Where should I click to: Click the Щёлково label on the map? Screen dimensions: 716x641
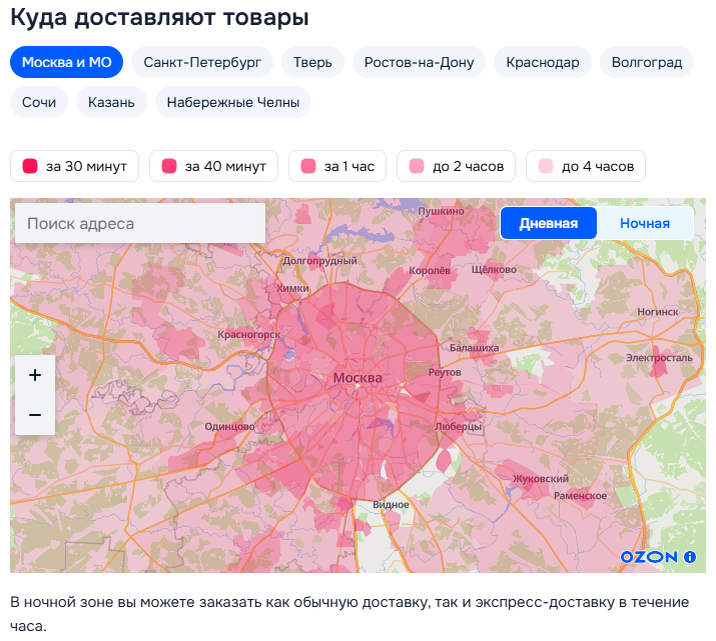tap(494, 270)
